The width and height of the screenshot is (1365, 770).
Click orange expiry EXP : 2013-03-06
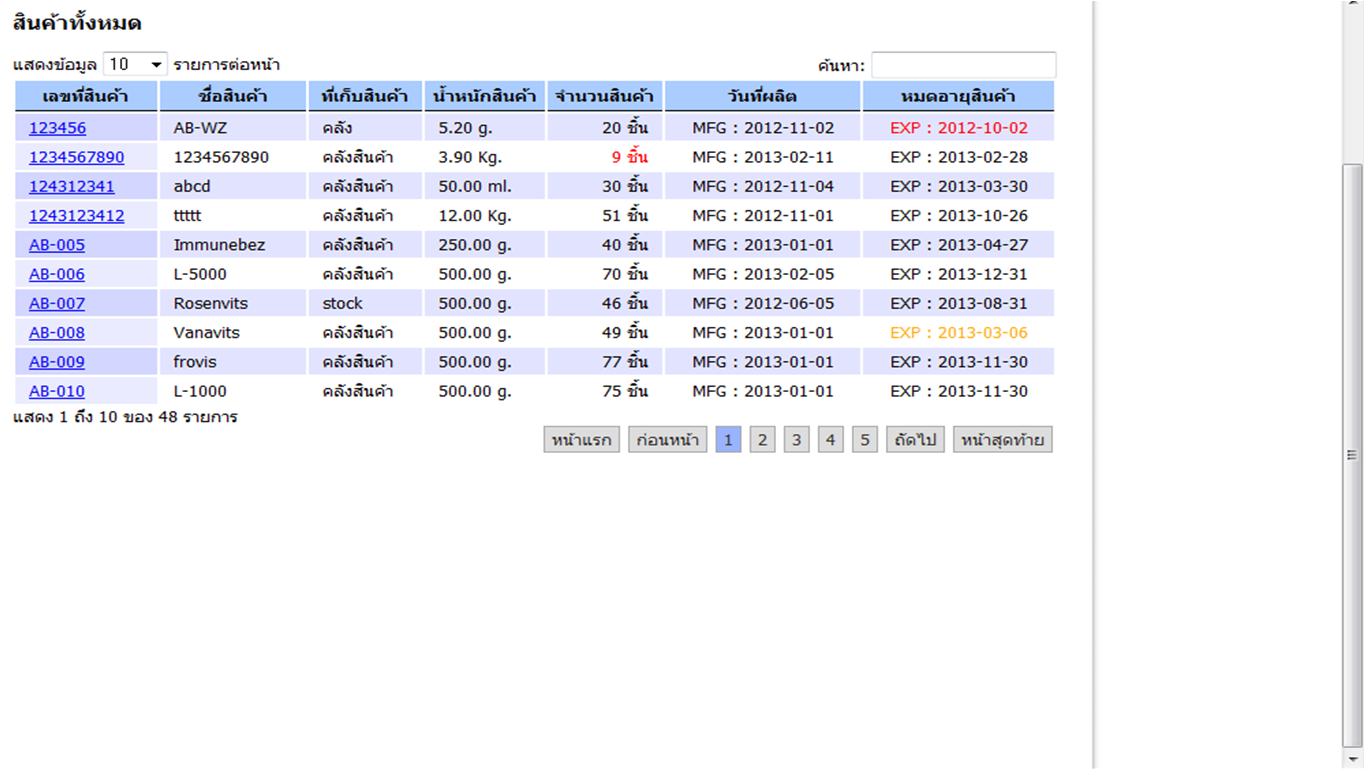pos(959,332)
